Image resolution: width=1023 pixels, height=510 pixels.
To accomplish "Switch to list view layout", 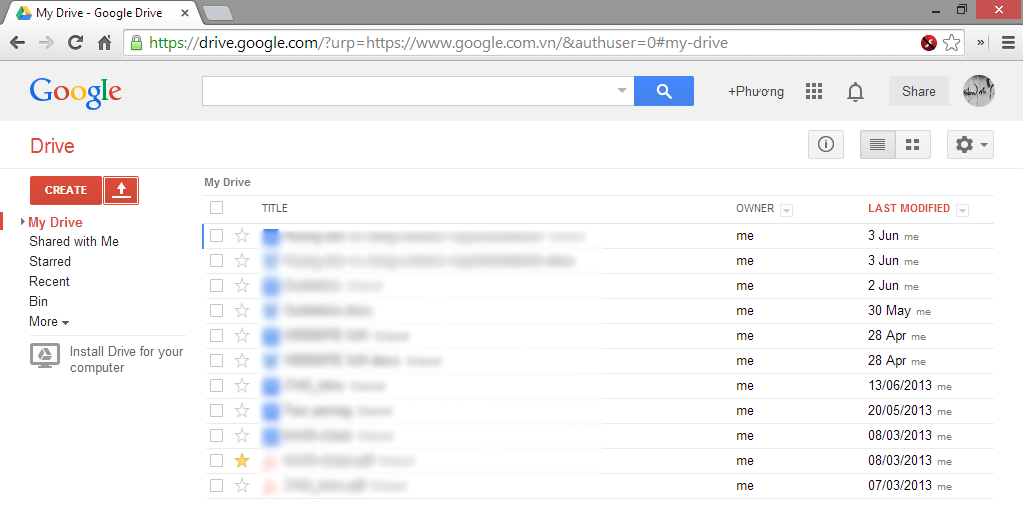I will [878, 145].
